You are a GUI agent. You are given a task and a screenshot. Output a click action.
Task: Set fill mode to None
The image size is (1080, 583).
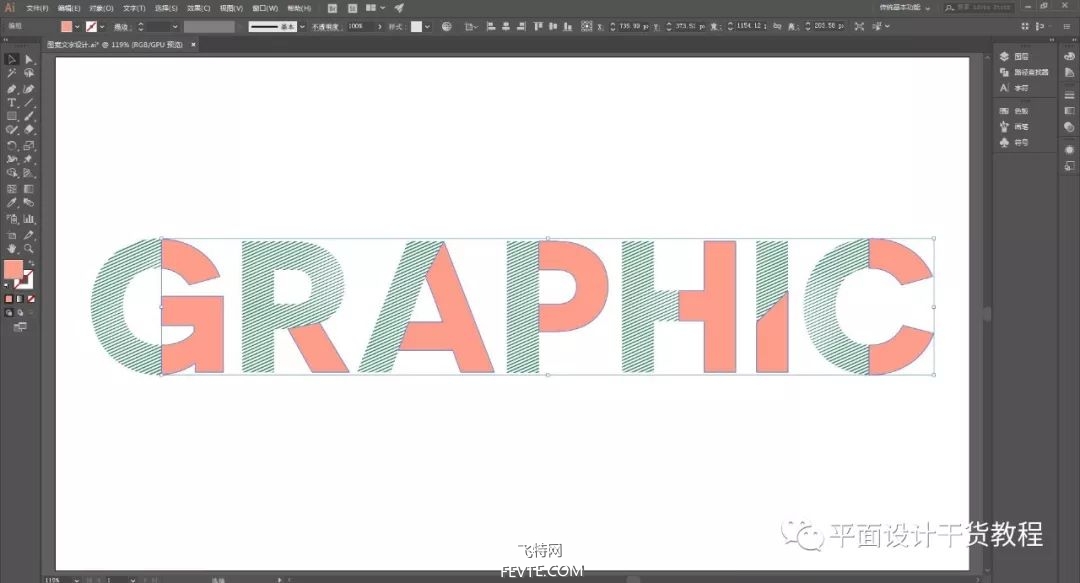[x=31, y=299]
